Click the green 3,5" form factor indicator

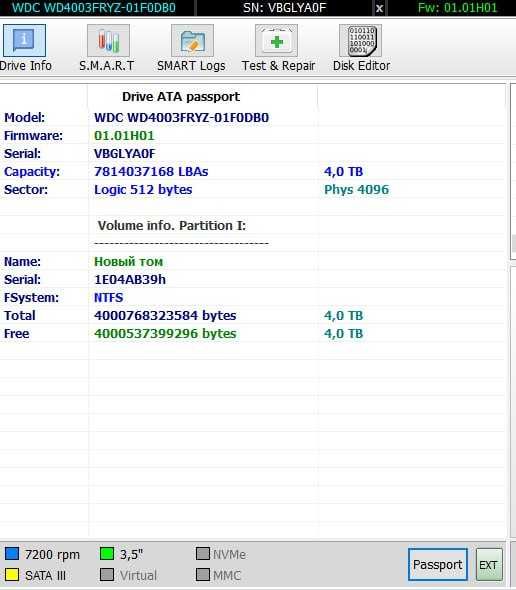click(107, 554)
